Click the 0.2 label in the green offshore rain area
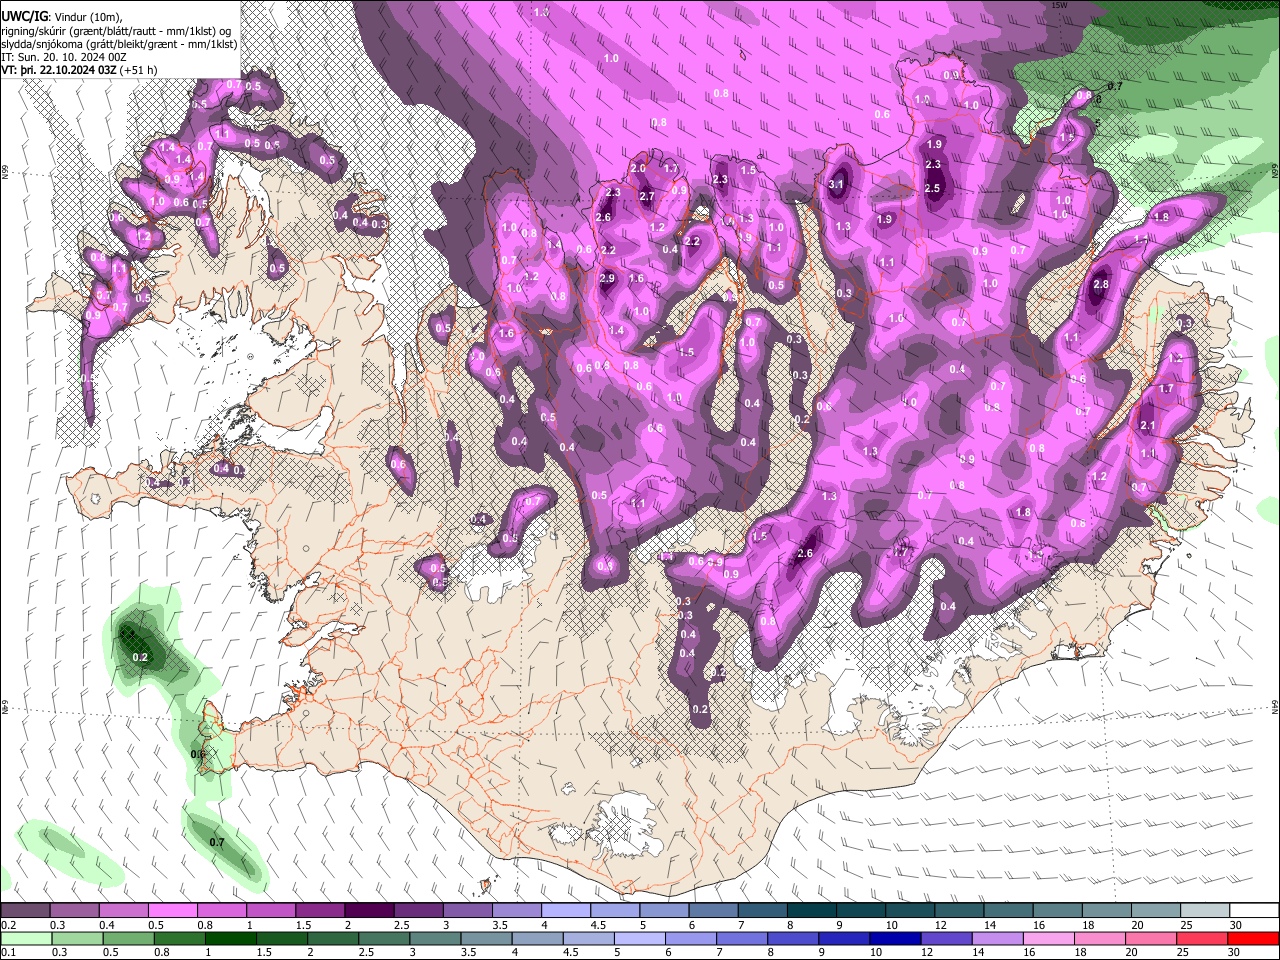Viewport: 1280px width, 960px height. (x=140, y=657)
